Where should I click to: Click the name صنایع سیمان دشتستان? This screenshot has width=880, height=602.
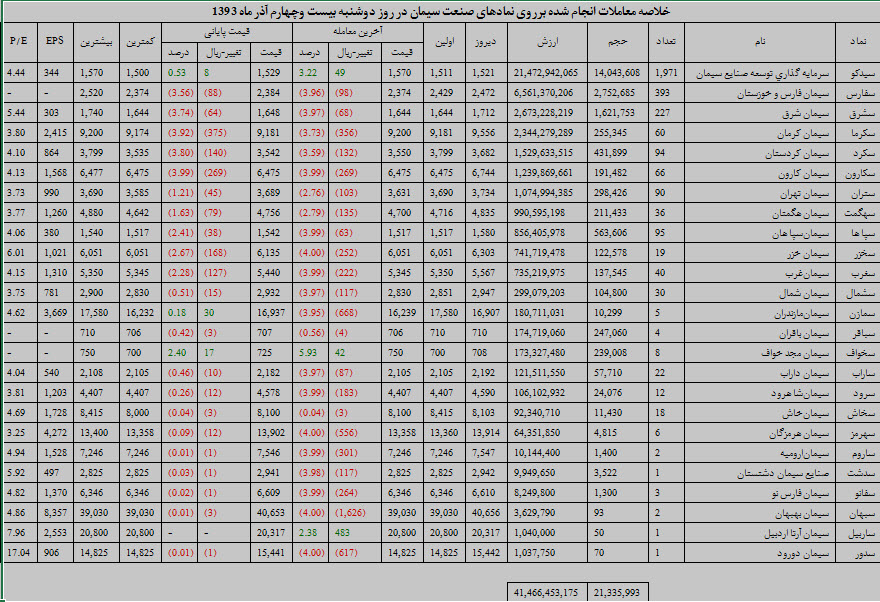(783, 474)
